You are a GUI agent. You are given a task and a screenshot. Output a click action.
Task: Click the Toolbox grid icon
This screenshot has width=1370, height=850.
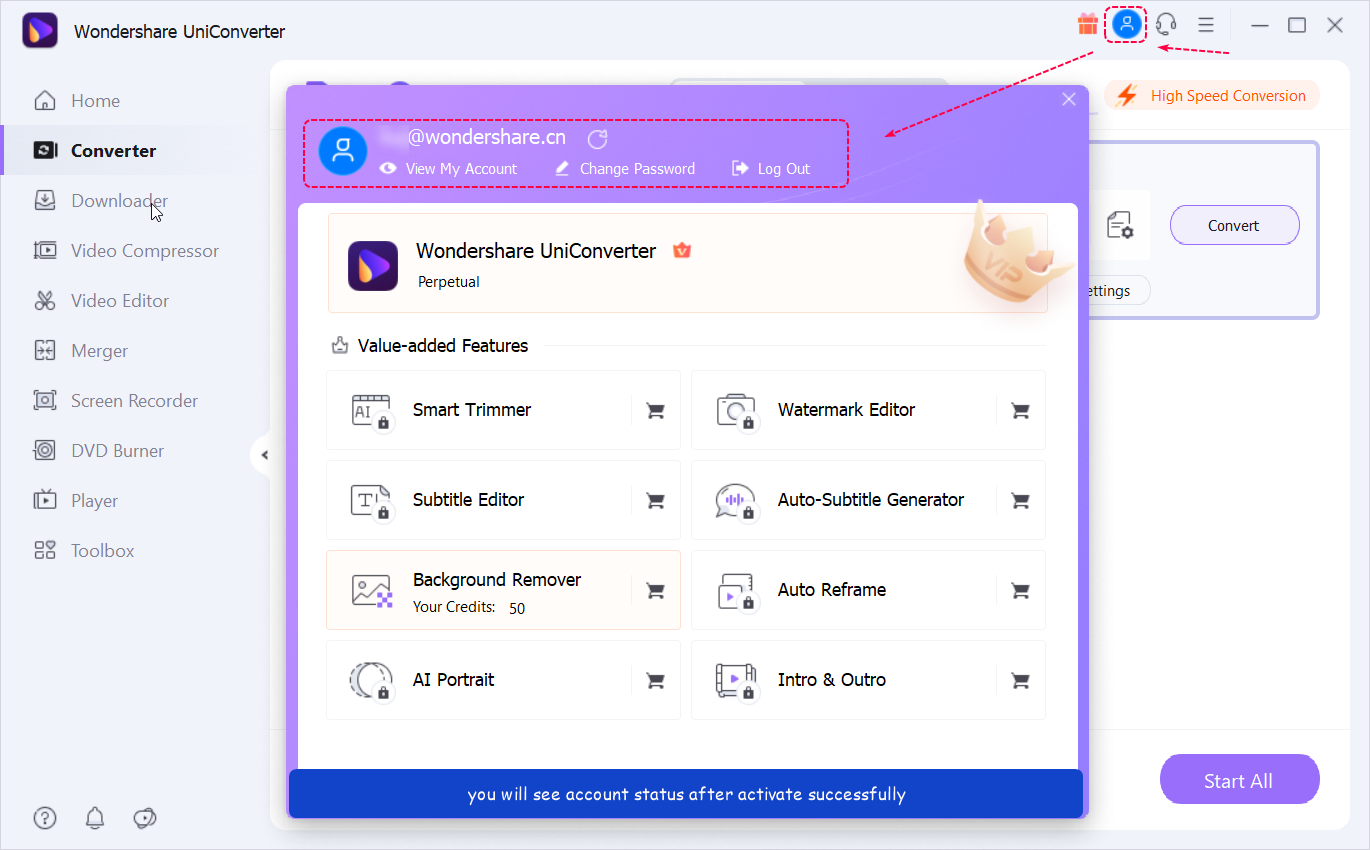click(x=45, y=550)
